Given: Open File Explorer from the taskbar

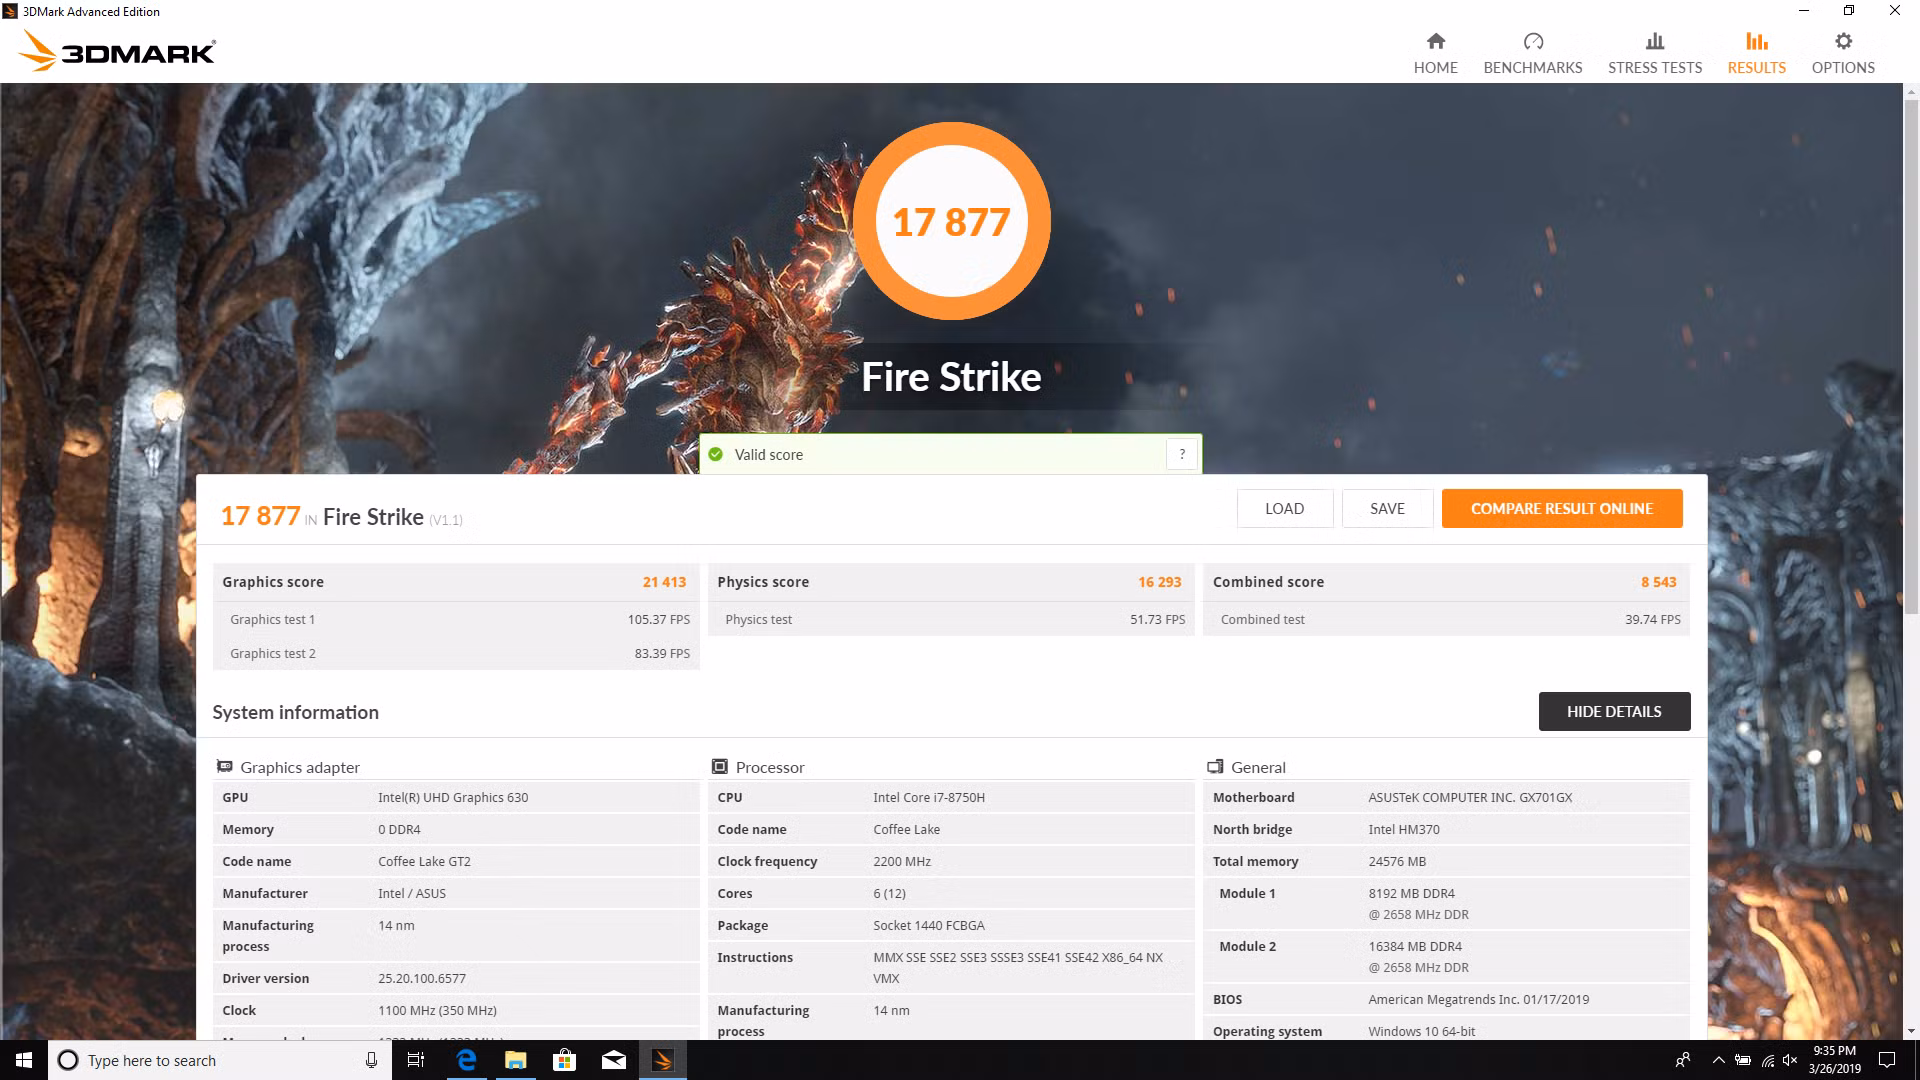Looking at the screenshot, I should 516,1060.
